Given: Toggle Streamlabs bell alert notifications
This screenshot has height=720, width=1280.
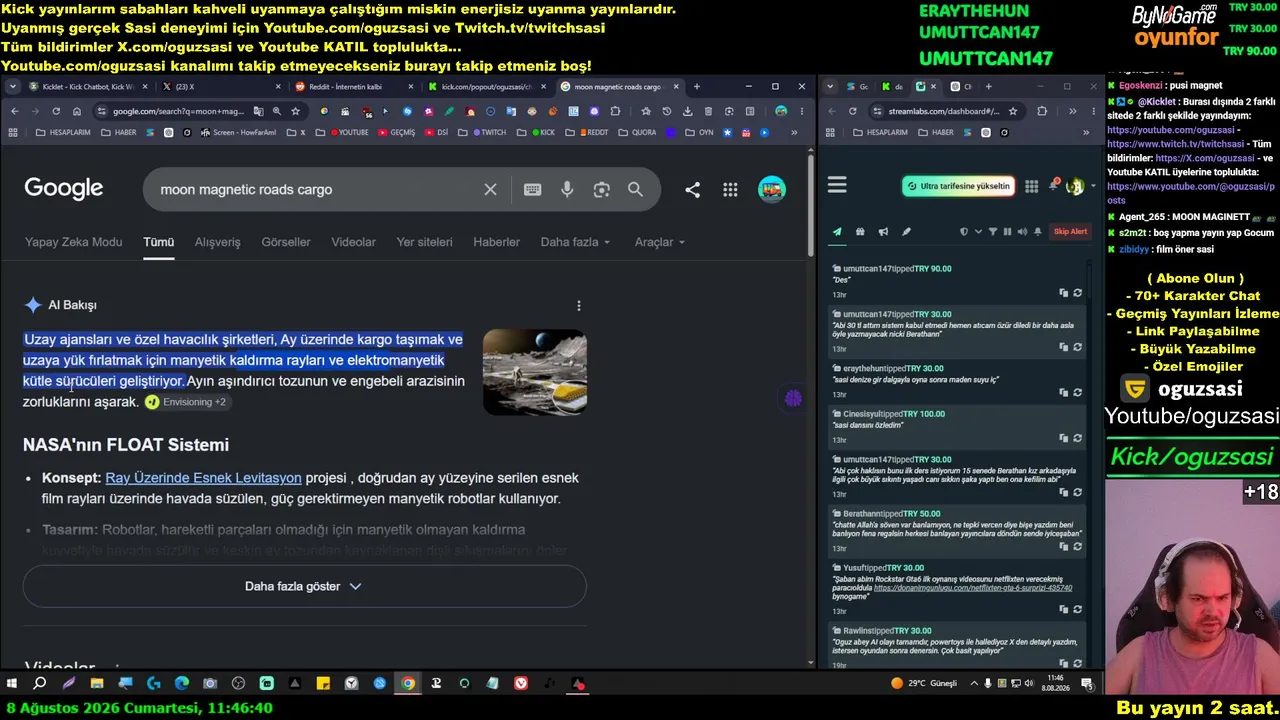Looking at the screenshot, I should (x=1038, y=232).
